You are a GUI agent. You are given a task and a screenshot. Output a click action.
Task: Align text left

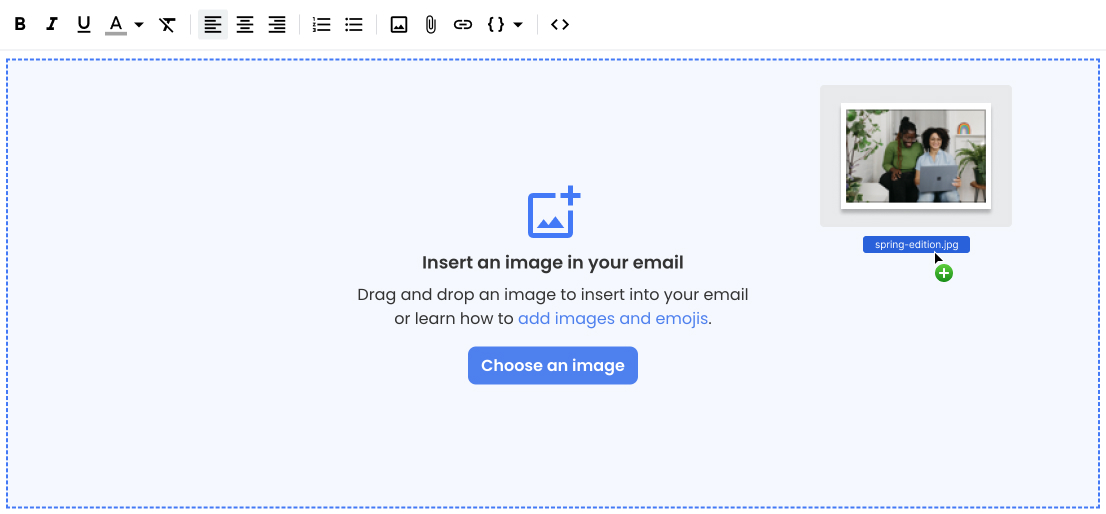tap(213, 25)
